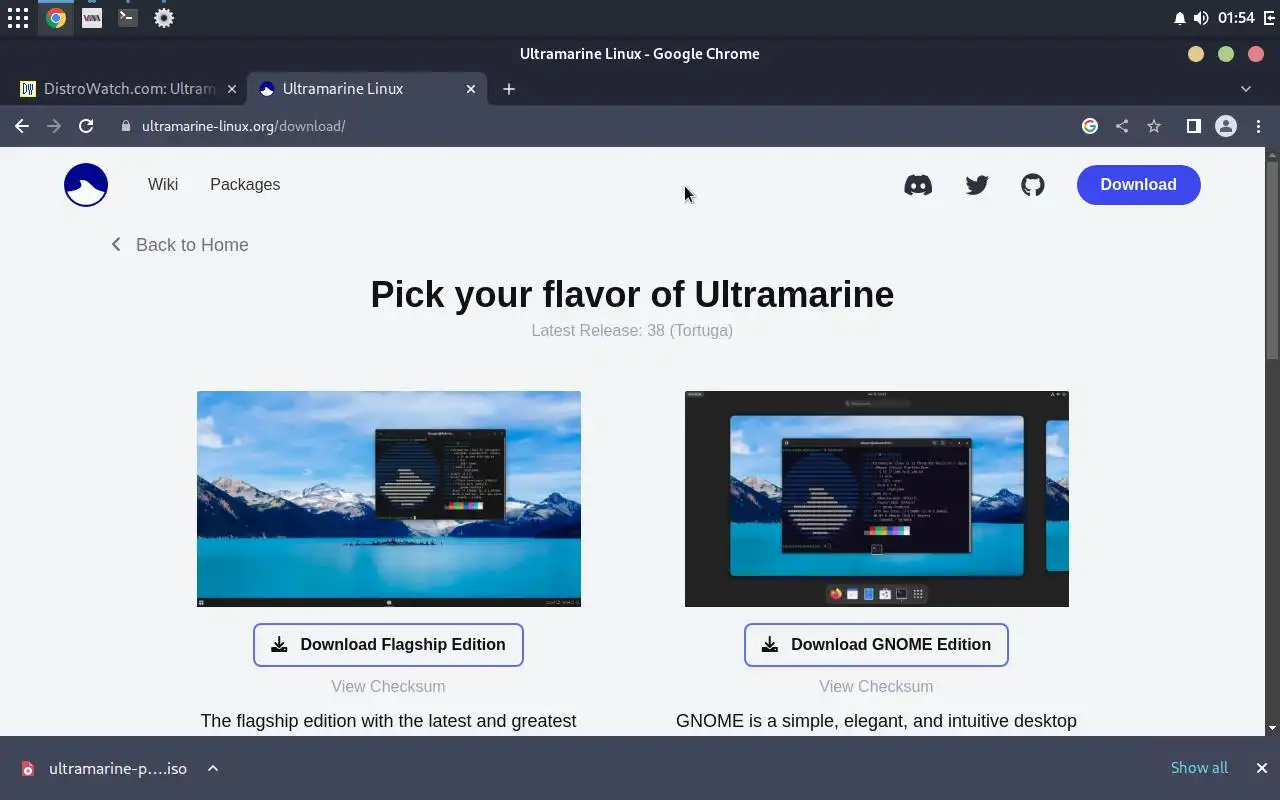Open the GitHub link icon
The width and height of the screenshot is (1280, 800).
[1033, 185]
